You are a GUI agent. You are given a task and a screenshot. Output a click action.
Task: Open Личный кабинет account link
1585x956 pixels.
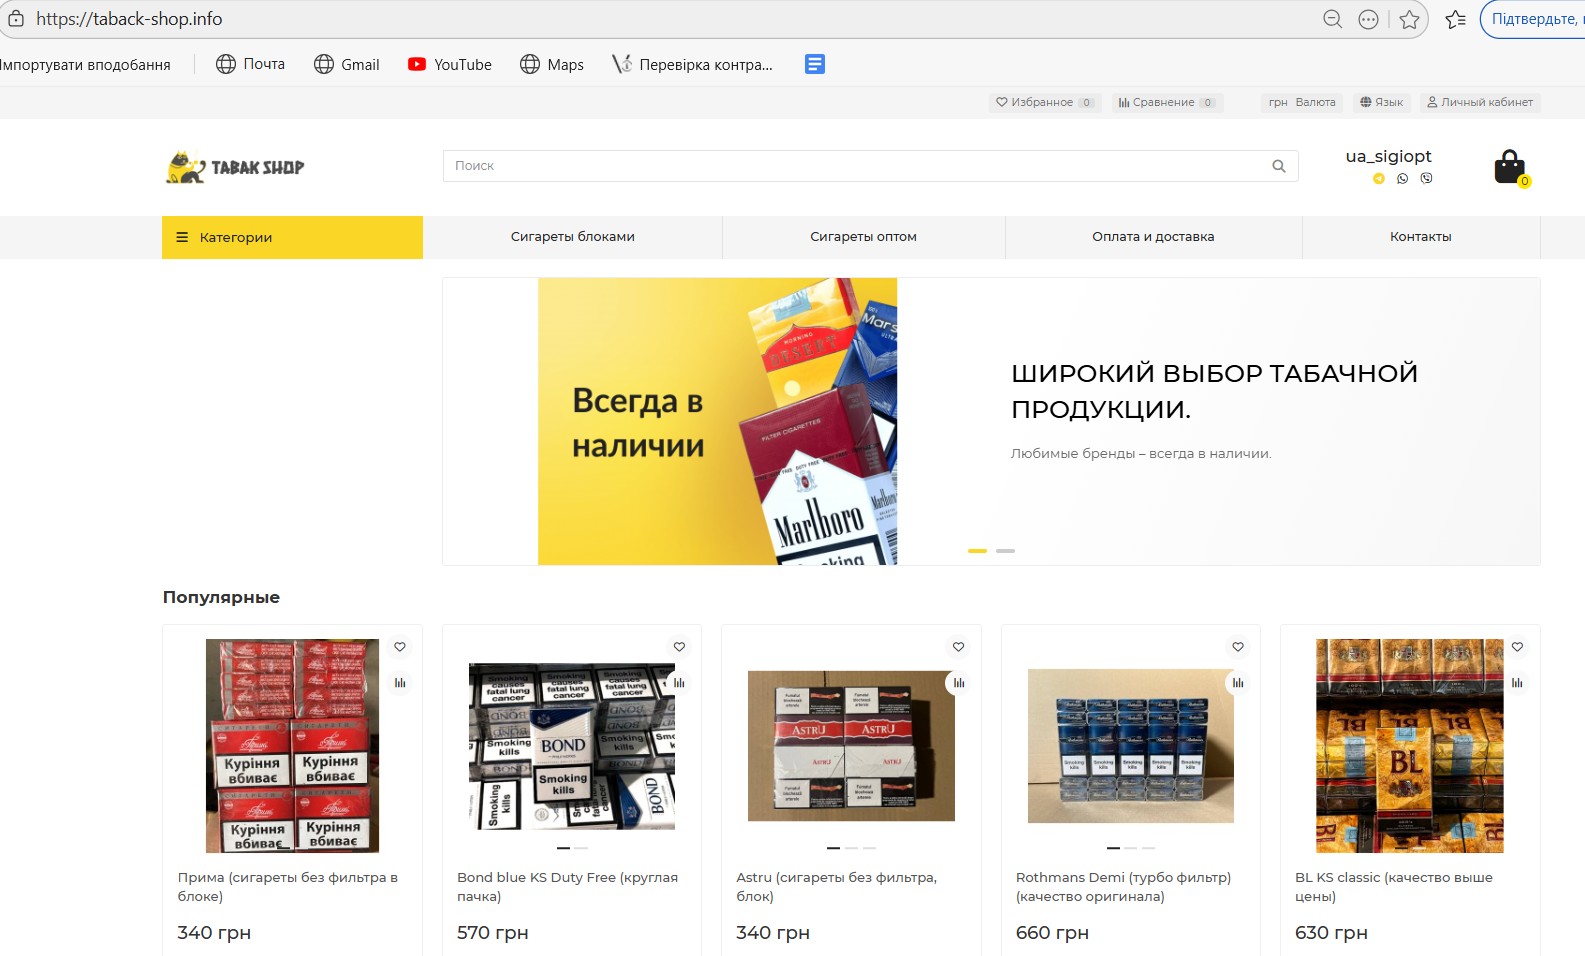1480,102
